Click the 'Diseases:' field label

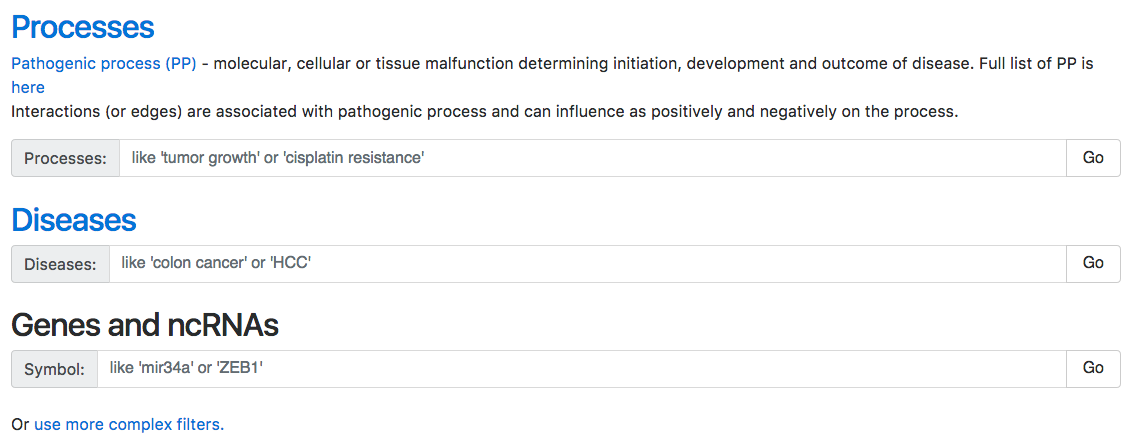[60, 264]
